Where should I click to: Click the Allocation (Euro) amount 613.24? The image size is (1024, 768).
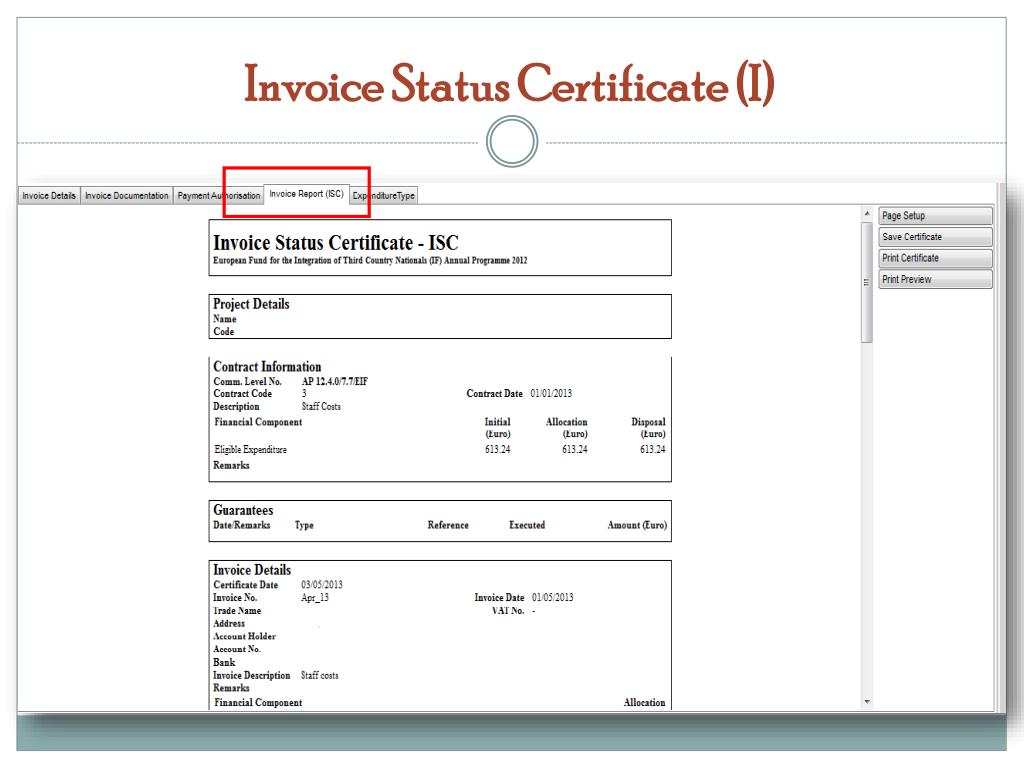point(575,449)
